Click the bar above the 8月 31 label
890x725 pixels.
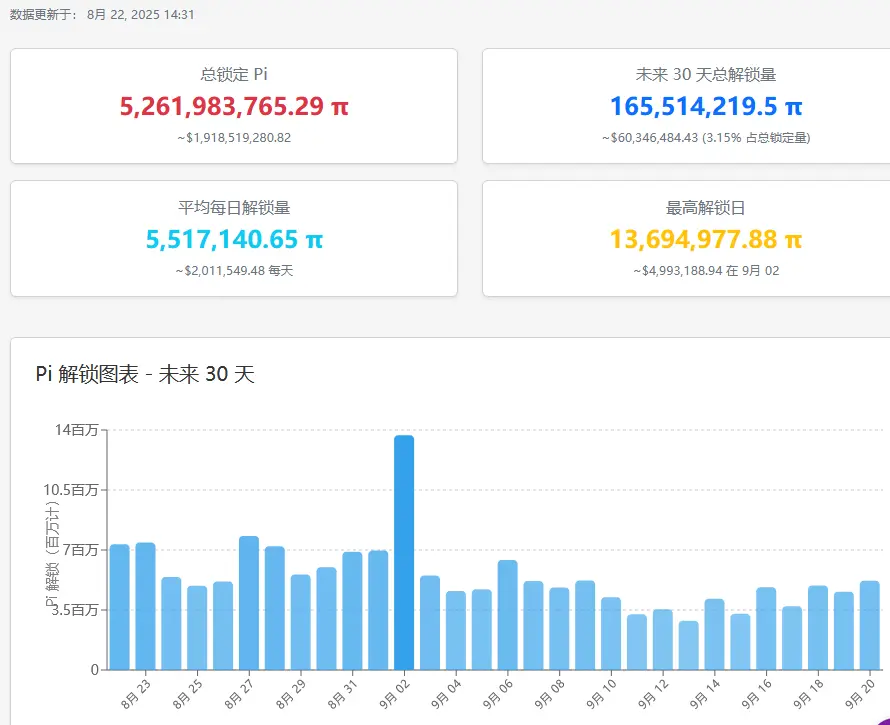(x=352, y=611)
